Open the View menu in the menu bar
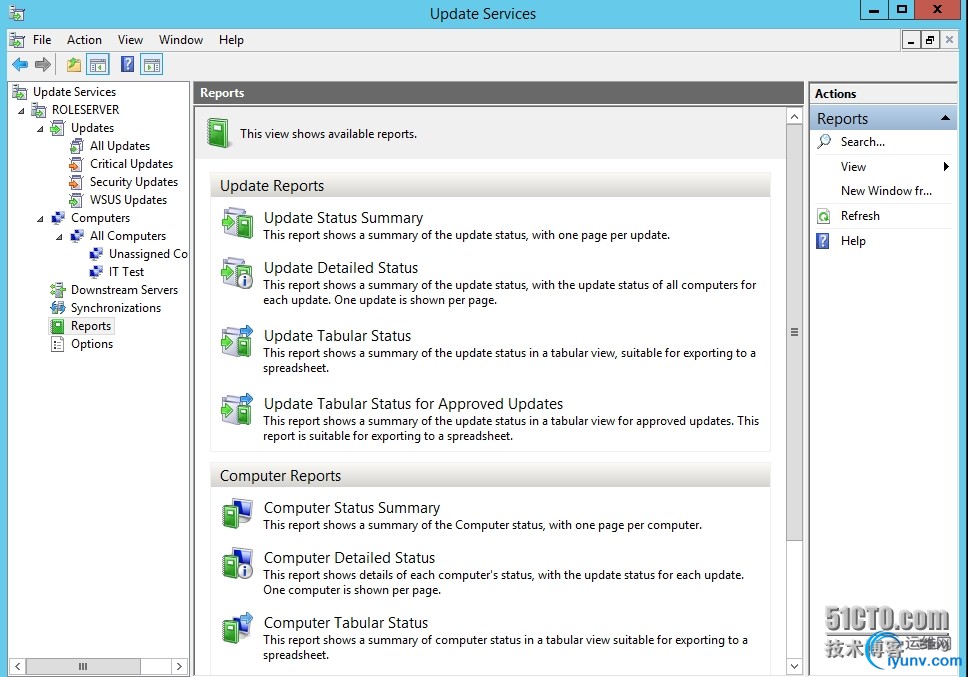Image resolution: width=968 pixels, height=677 pixels. (130, 40)
